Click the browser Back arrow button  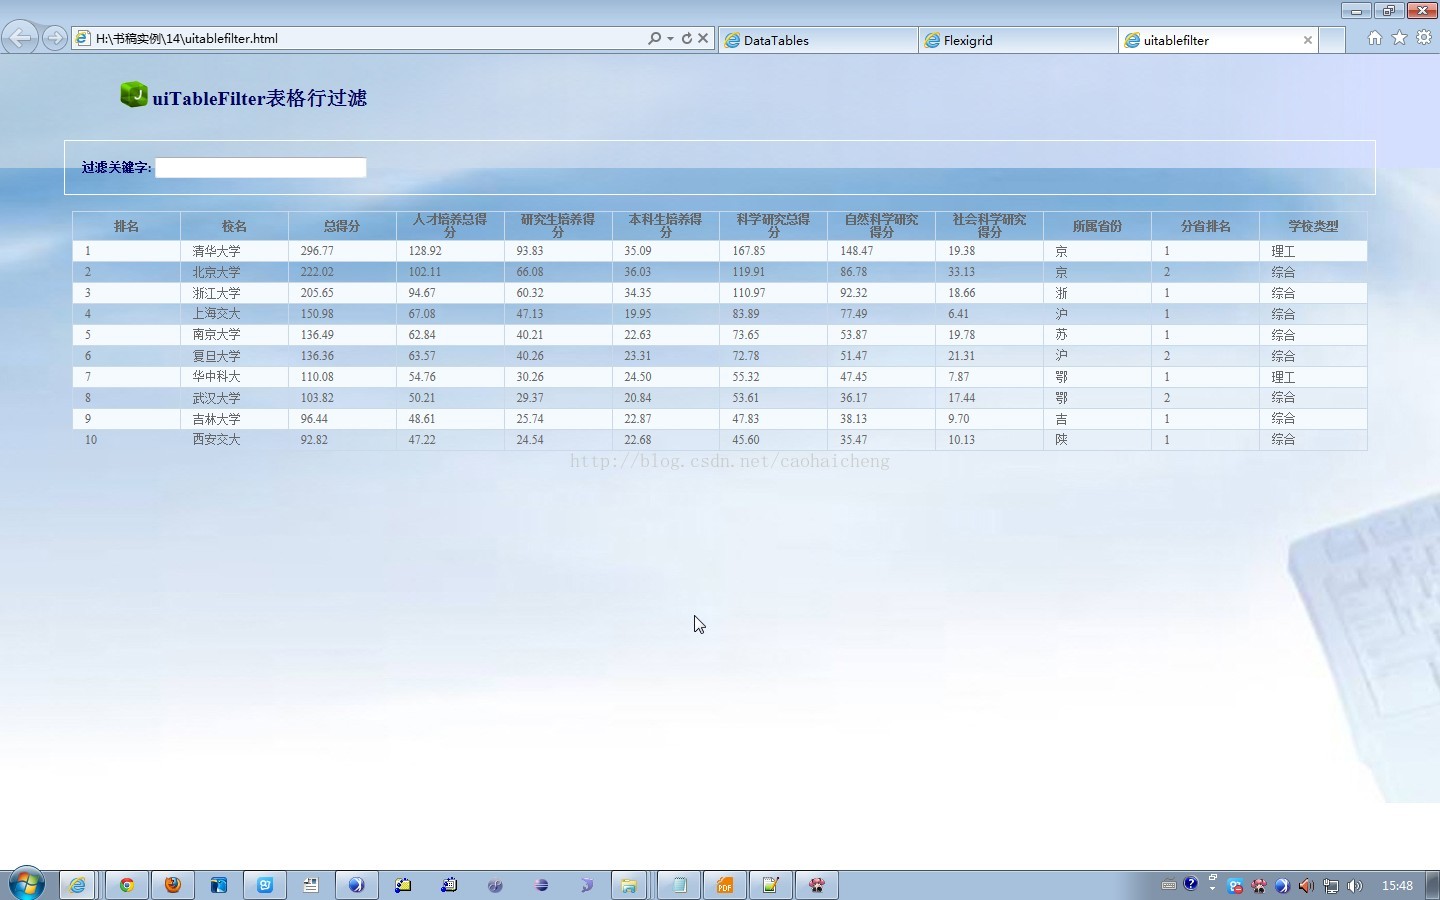click(x=20, y=38)
